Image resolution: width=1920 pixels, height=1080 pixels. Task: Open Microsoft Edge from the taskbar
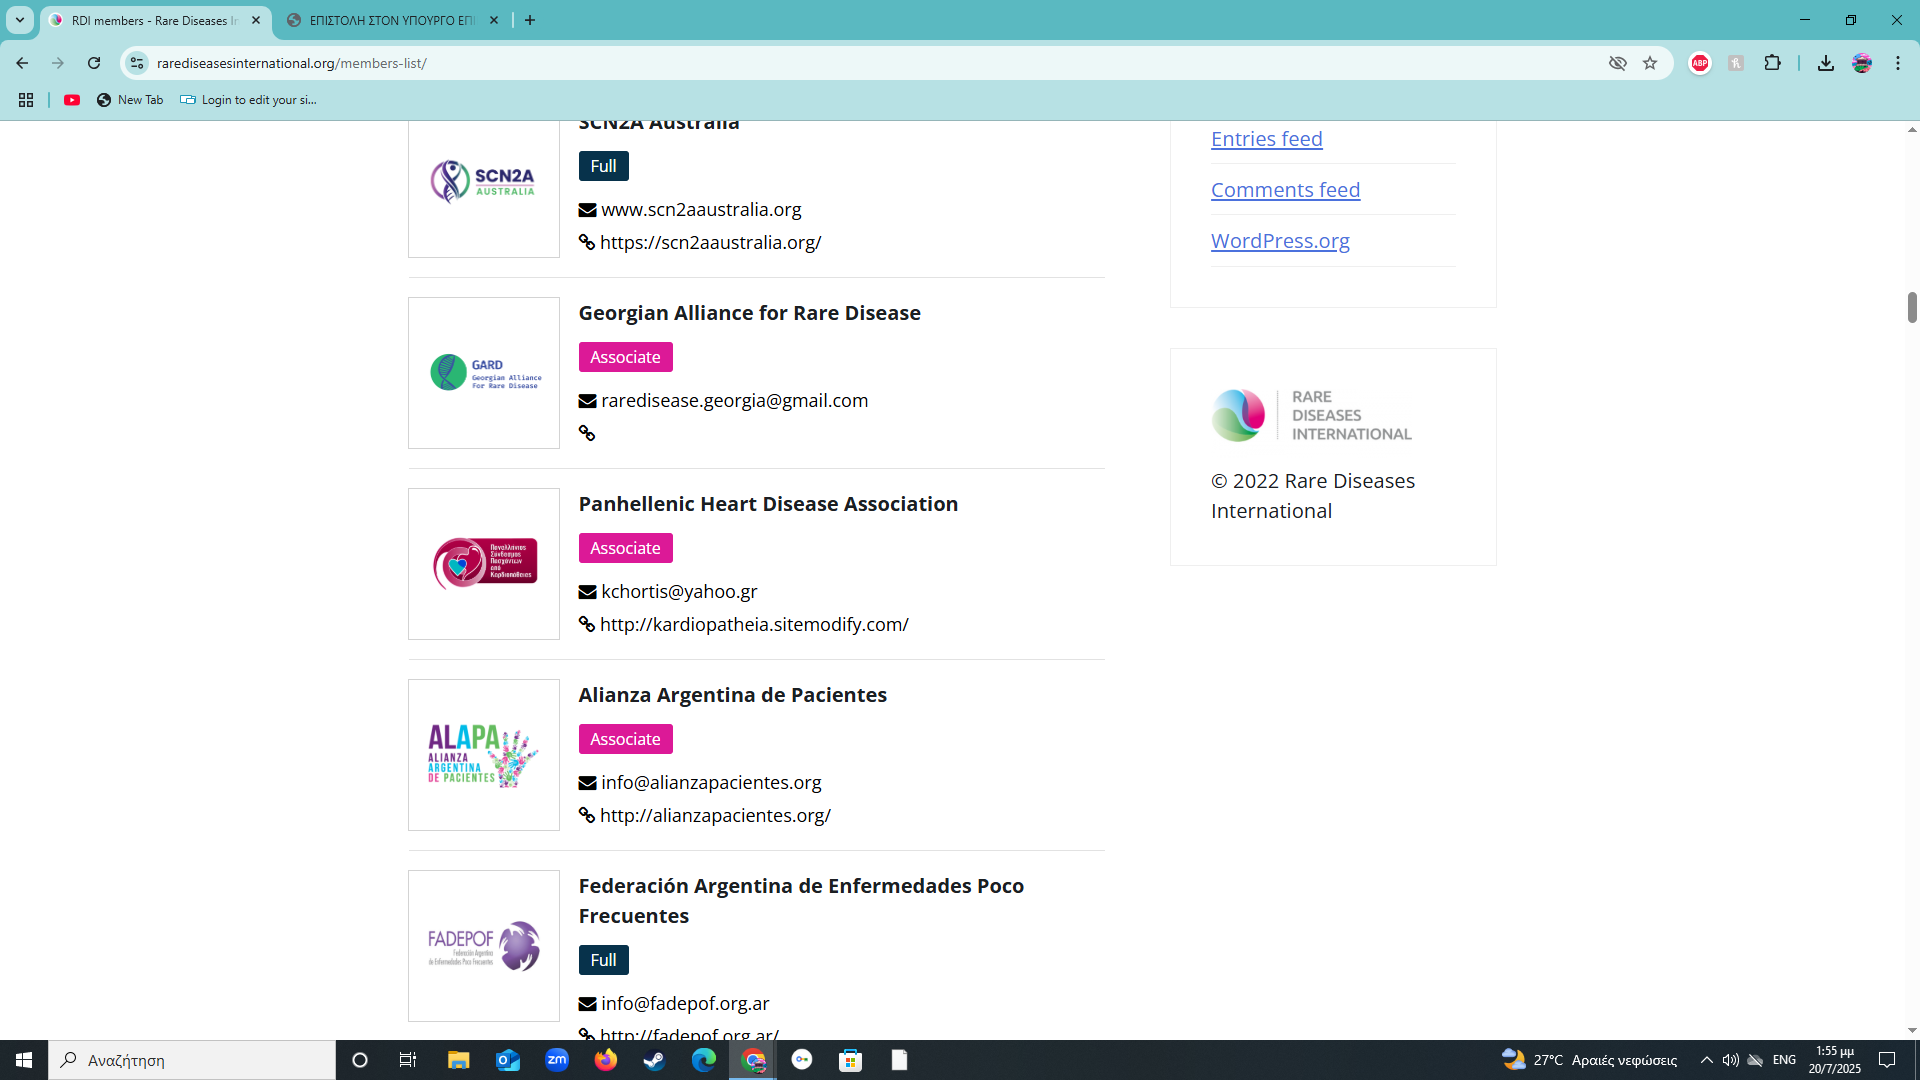[704, 1060]
